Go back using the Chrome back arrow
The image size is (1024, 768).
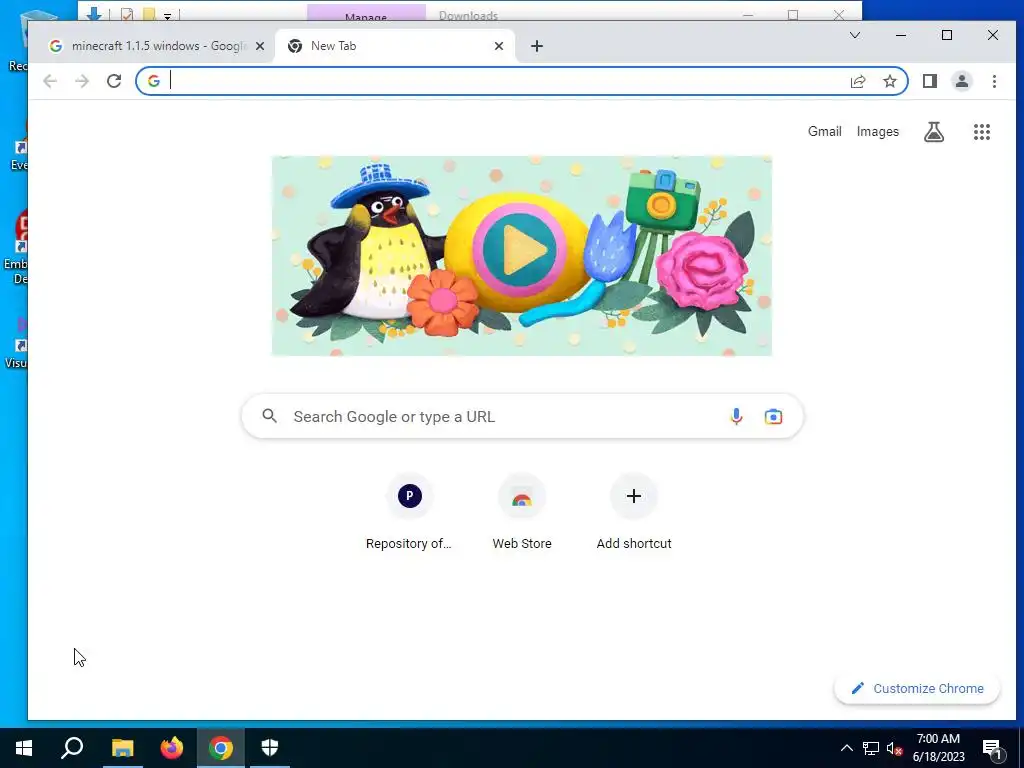[x=50, y=81]
